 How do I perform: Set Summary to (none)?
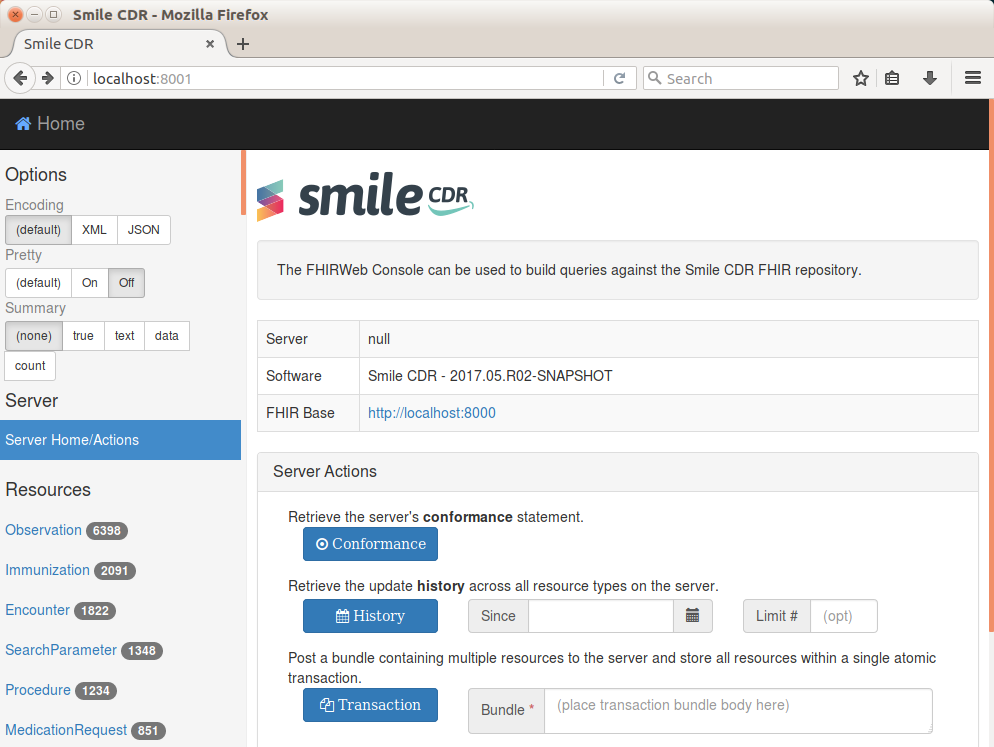tap(34, 336)
